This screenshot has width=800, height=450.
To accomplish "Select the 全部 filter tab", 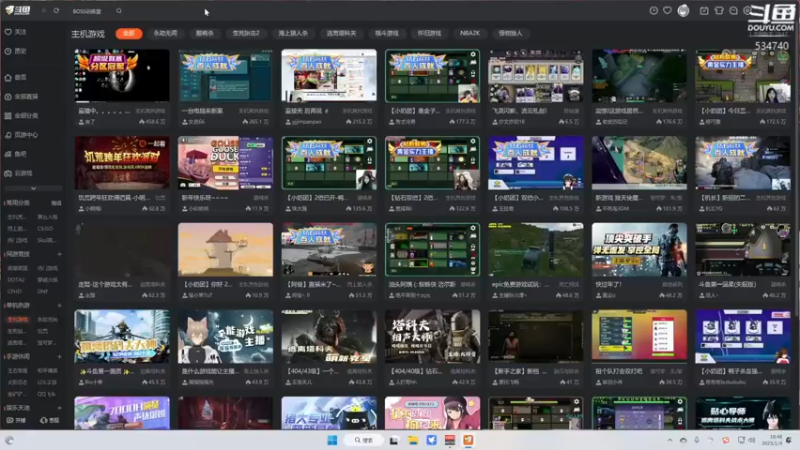I will (129, 33).
